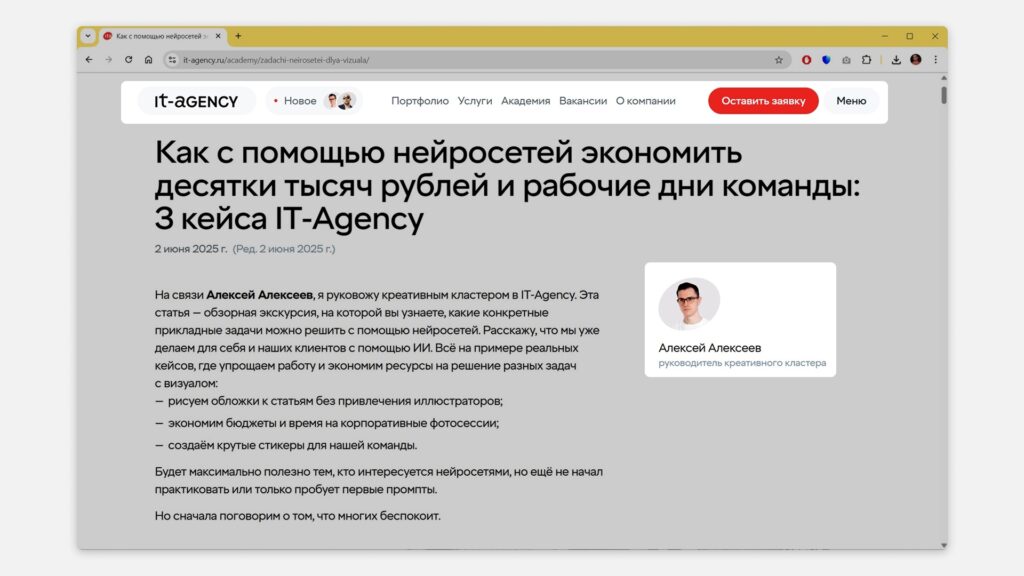Viewport: 1024px width, 576px height.
Task: Click the publication date '2 июня 2025 г.'
Action: point(191,249)
